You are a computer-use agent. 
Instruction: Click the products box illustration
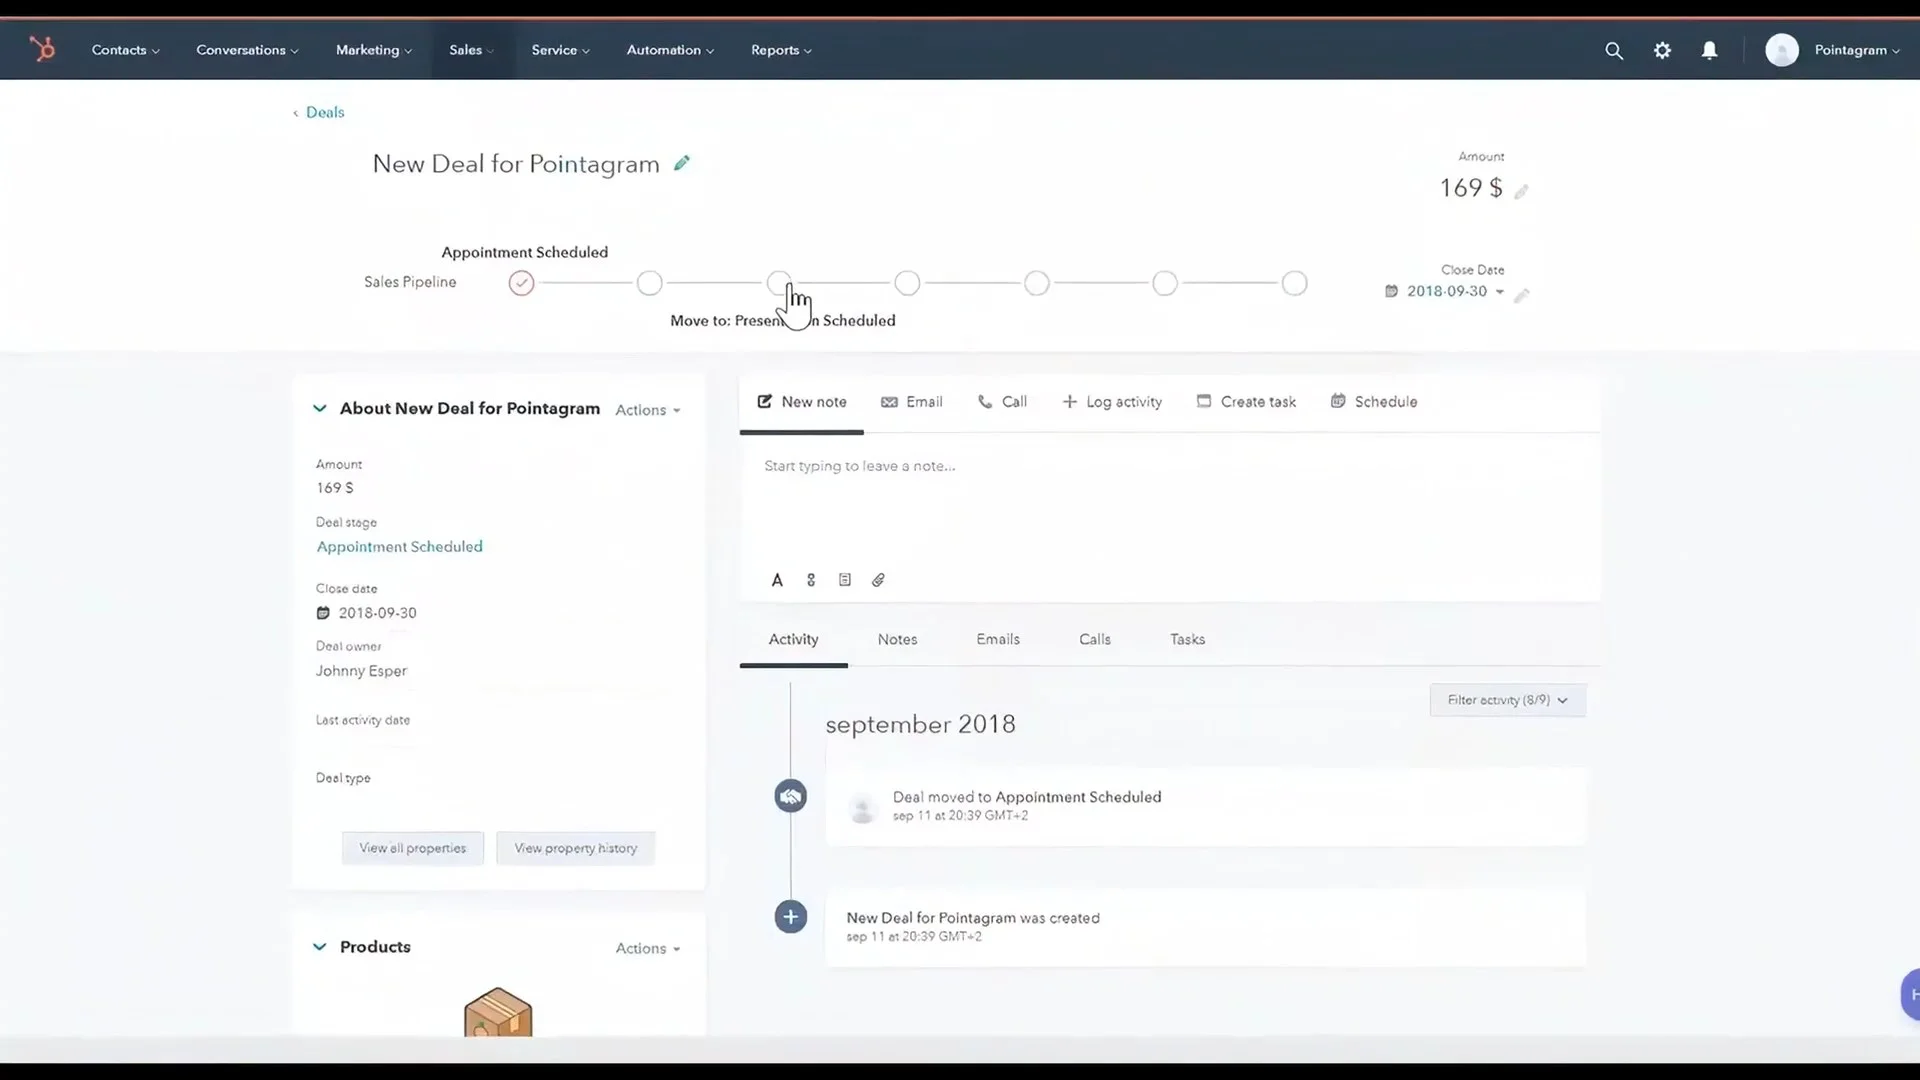(x=498, y=1012)
